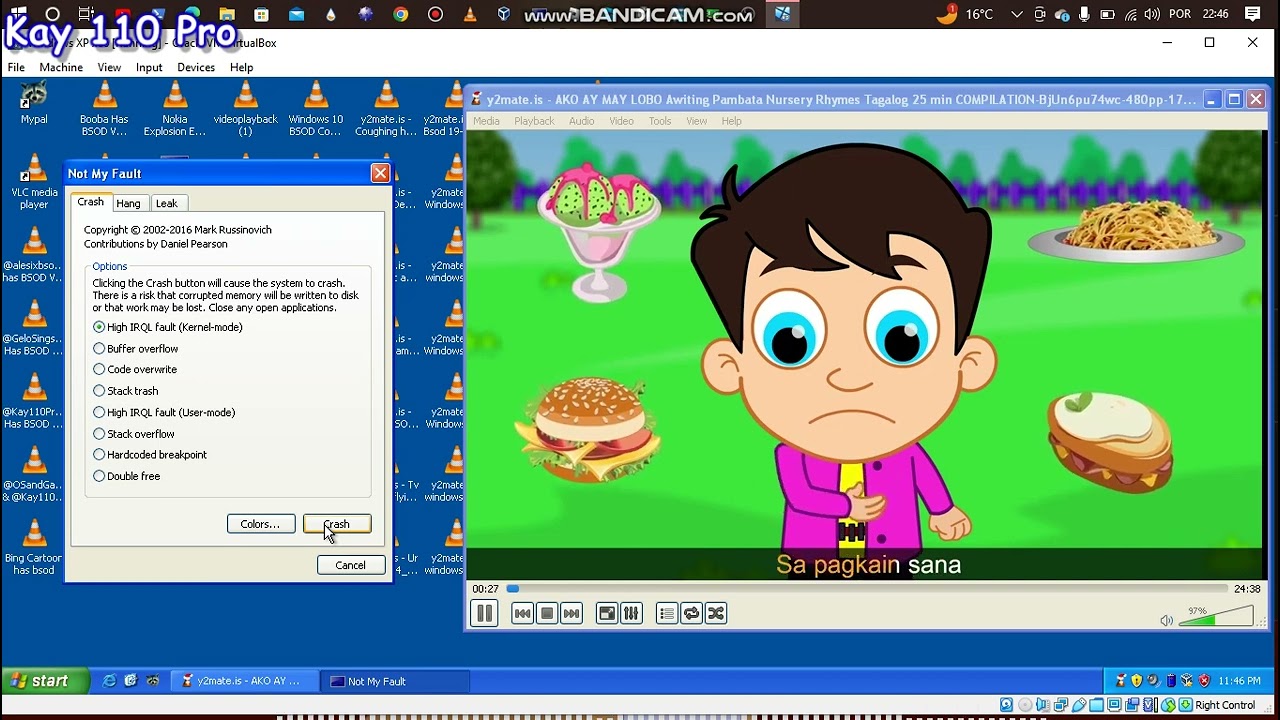
Task: Select Double free option
Action: [x=127, y=476]
